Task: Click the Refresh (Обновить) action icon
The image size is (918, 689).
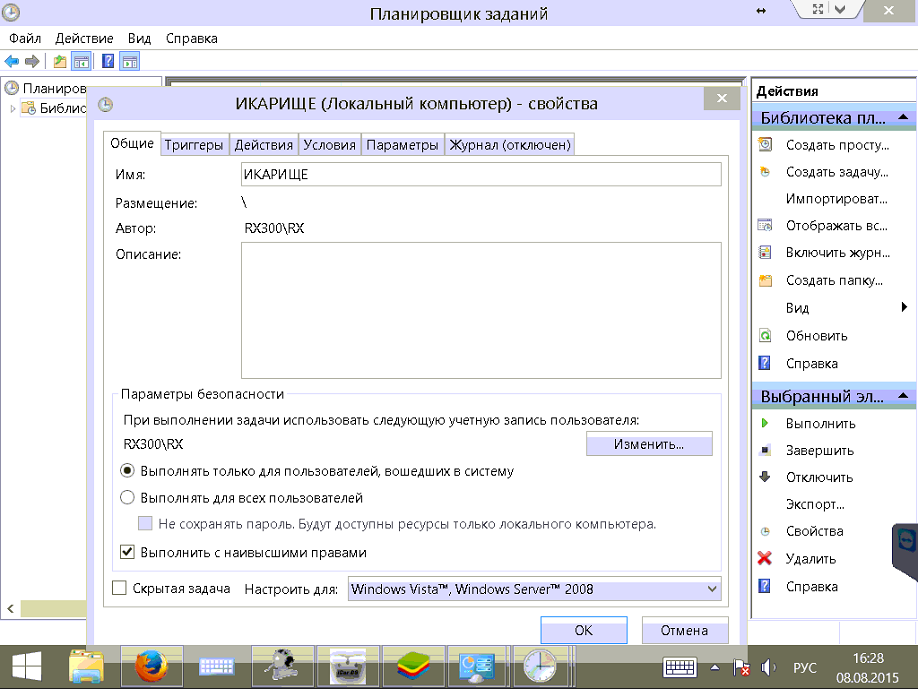Action: (765, 336)
